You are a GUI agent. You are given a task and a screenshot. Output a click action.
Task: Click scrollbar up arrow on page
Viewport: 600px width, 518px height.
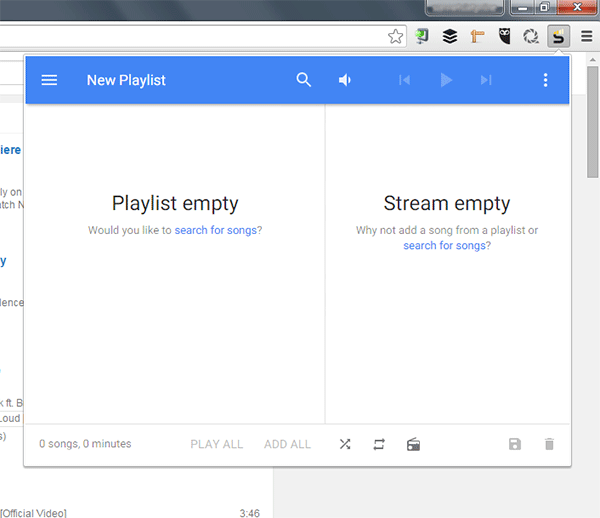(593, 60)
